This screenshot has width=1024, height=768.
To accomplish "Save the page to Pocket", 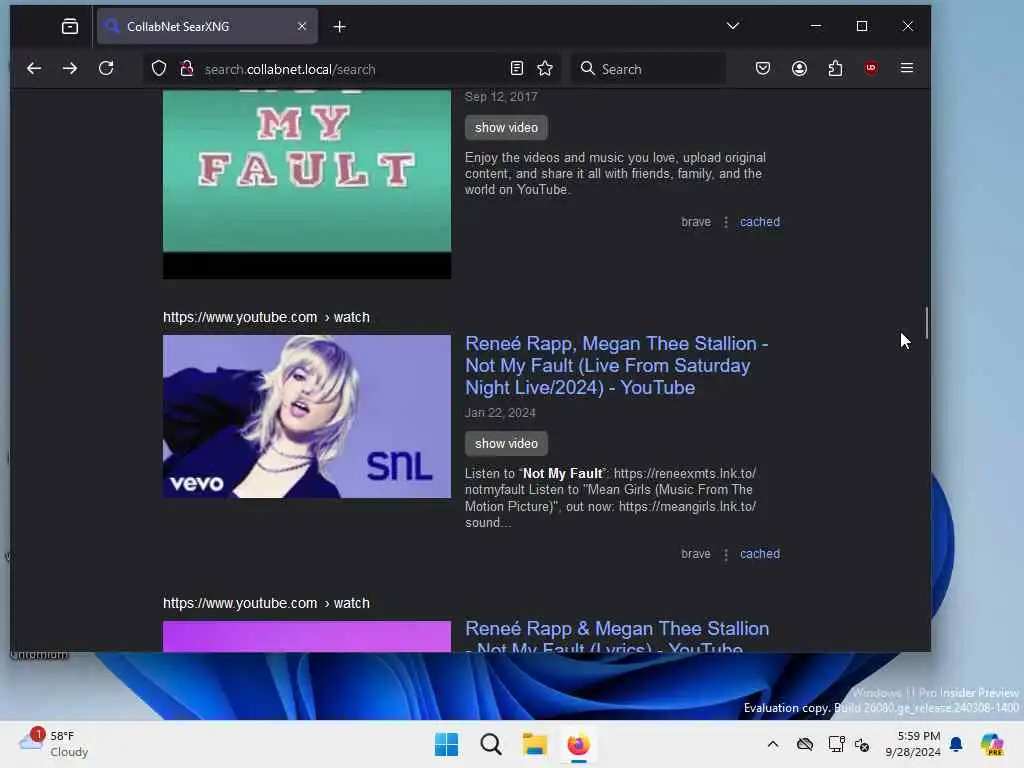I will [763, 69].
